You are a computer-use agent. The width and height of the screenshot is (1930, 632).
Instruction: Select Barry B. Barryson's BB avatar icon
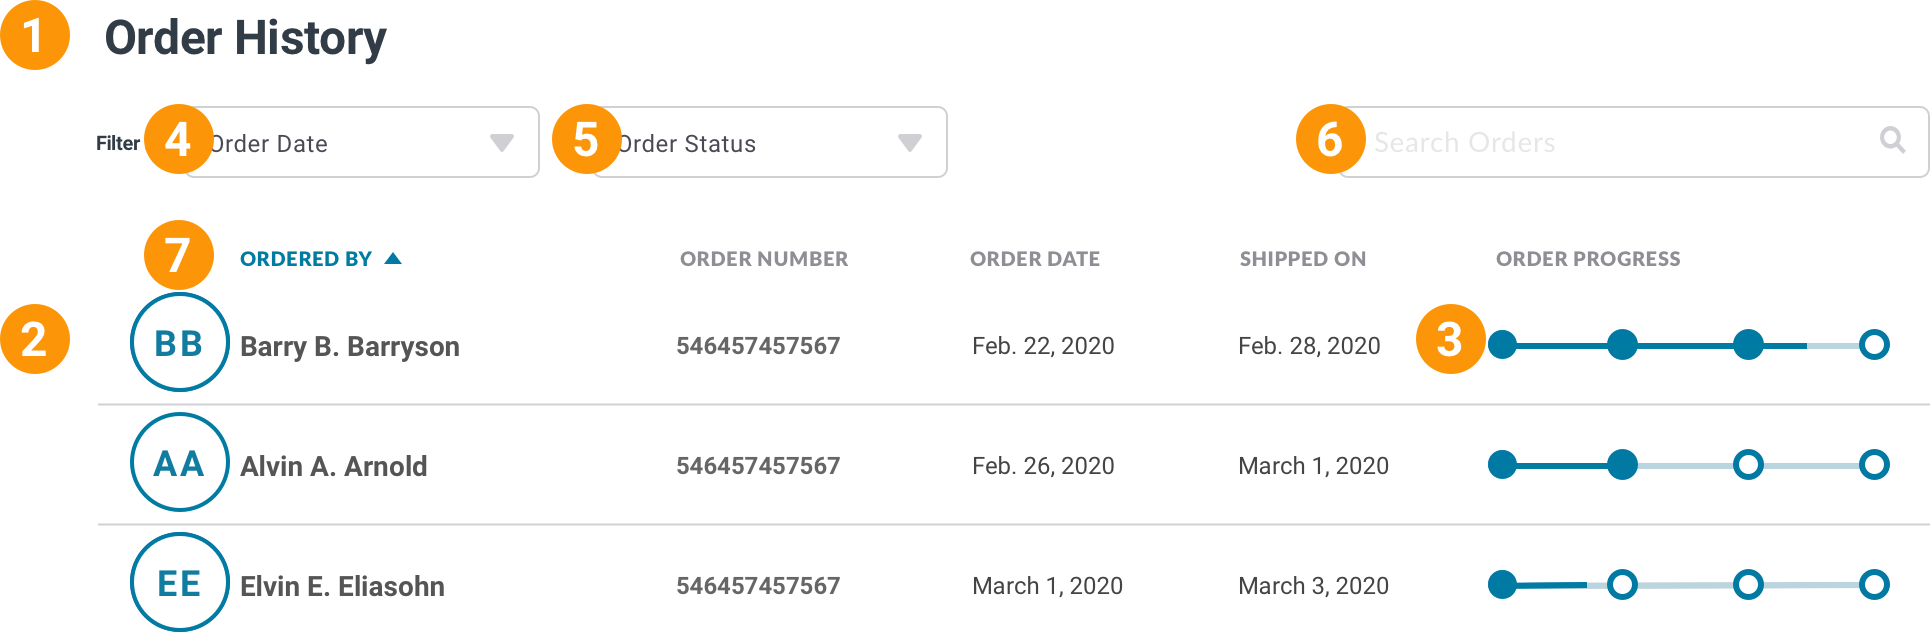[x=178, y=345]
